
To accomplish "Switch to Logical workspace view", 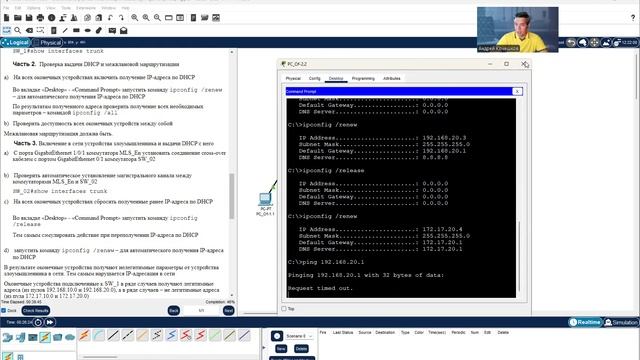I will [x=16, y=42].
